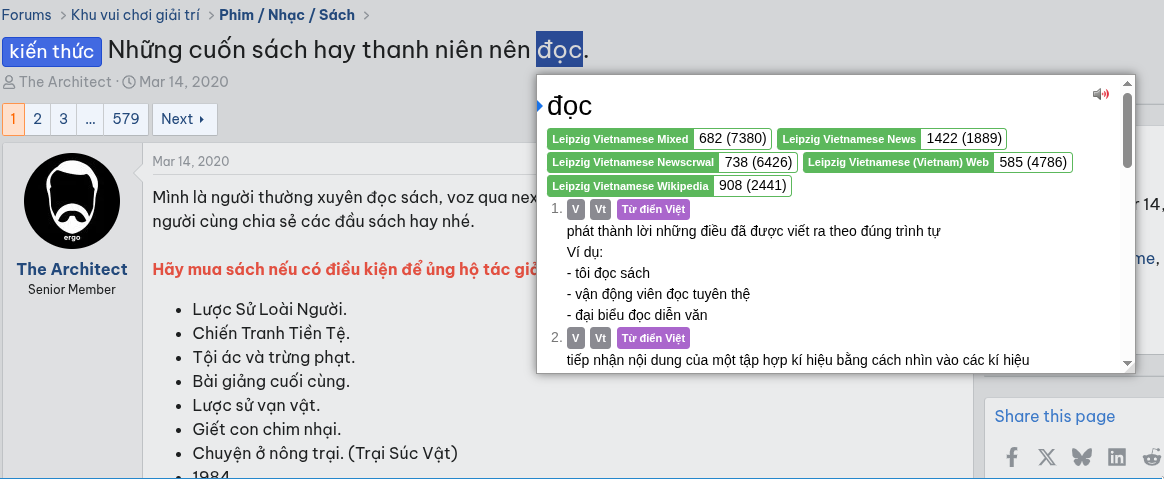Click the Leipzig Vietnamese News frequency tag

[848, 139]
